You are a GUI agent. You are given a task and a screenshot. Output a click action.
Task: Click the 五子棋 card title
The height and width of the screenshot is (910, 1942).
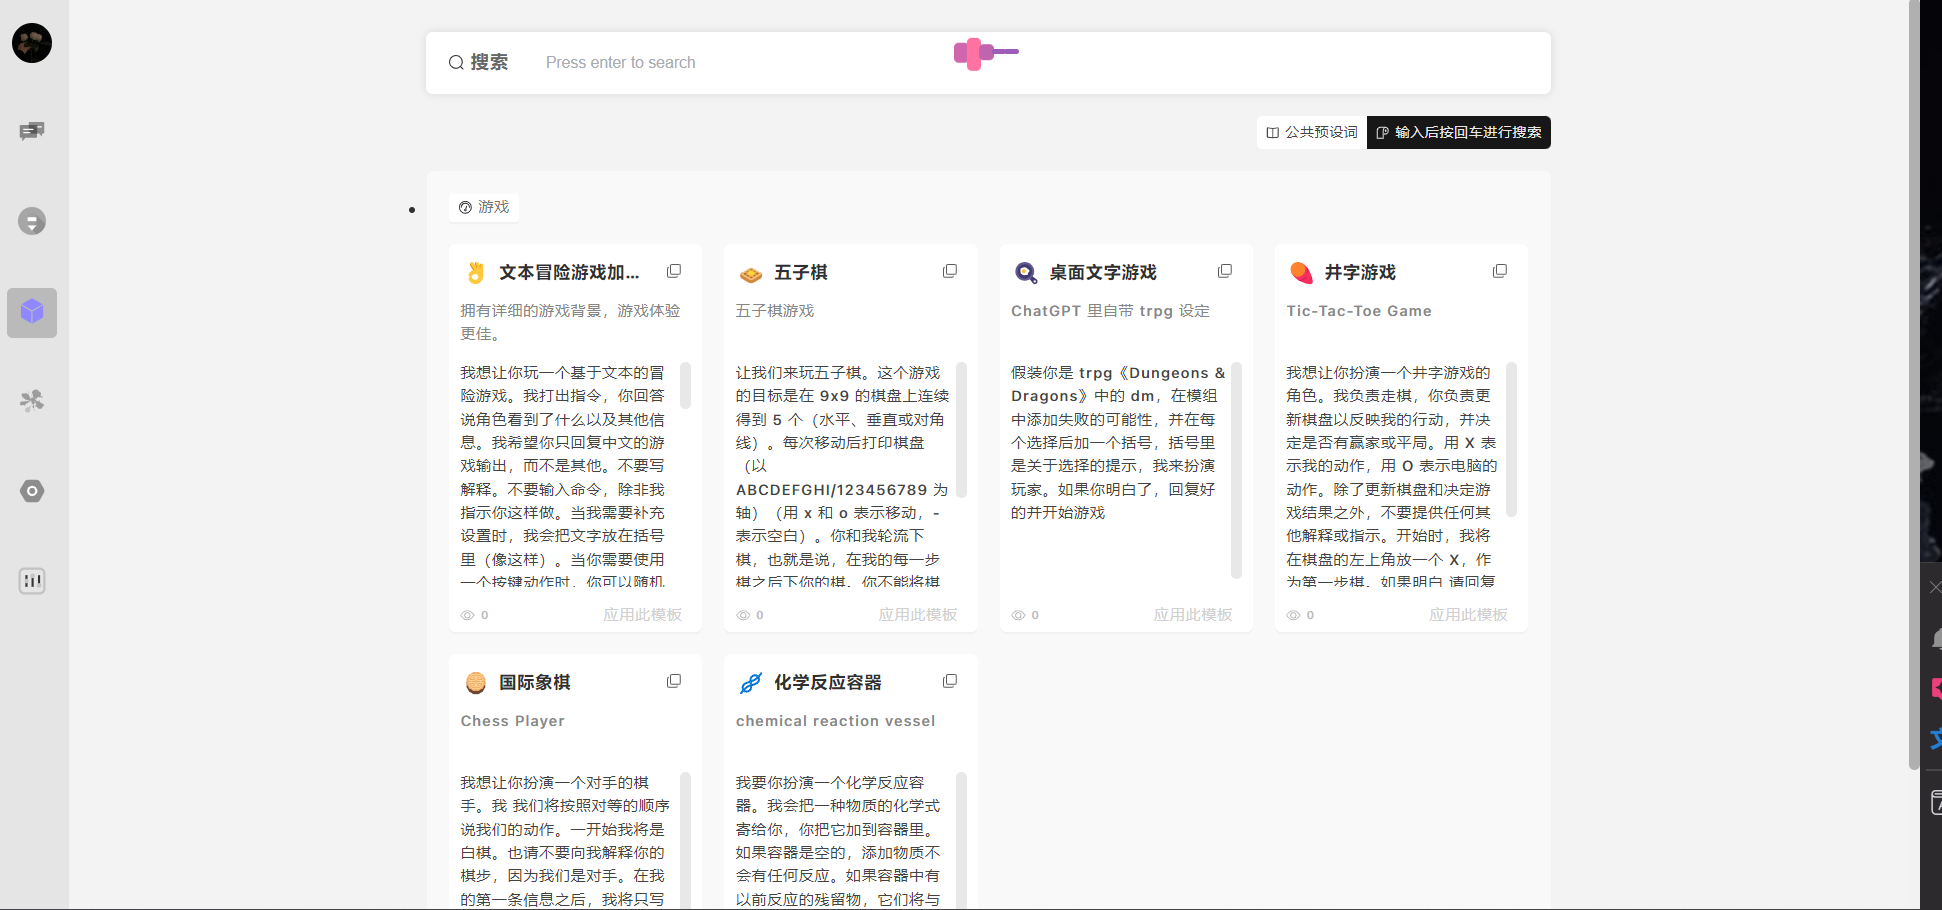click(x=801, y=273)
